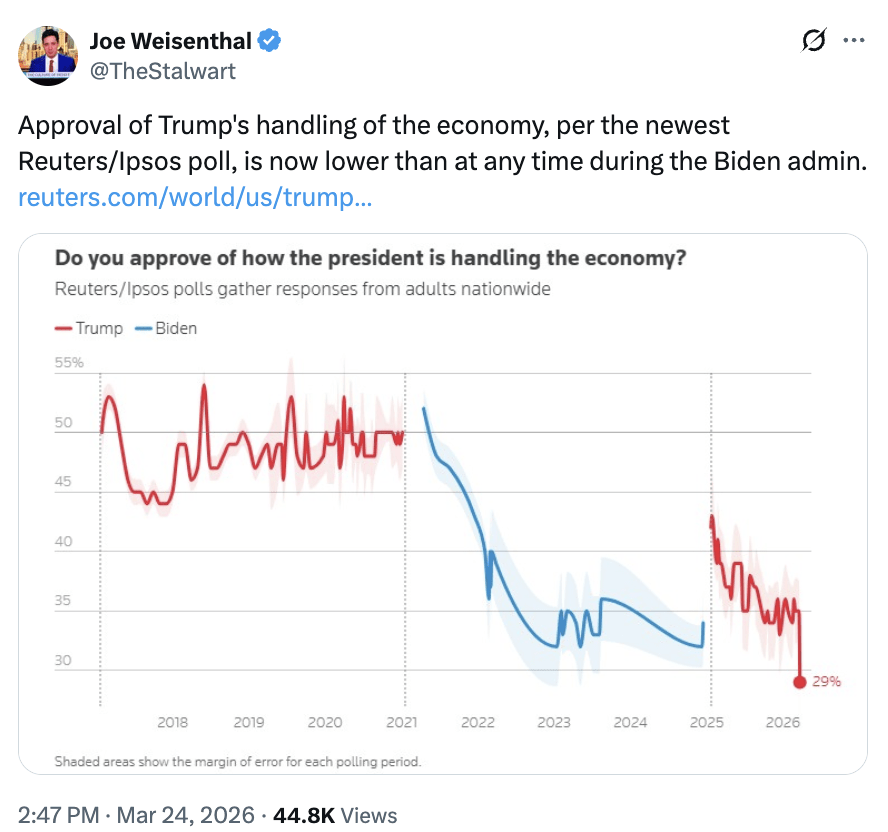
Task: Click the 55% y-axis label
Action: pyautogui.click(x=69, y=363)
